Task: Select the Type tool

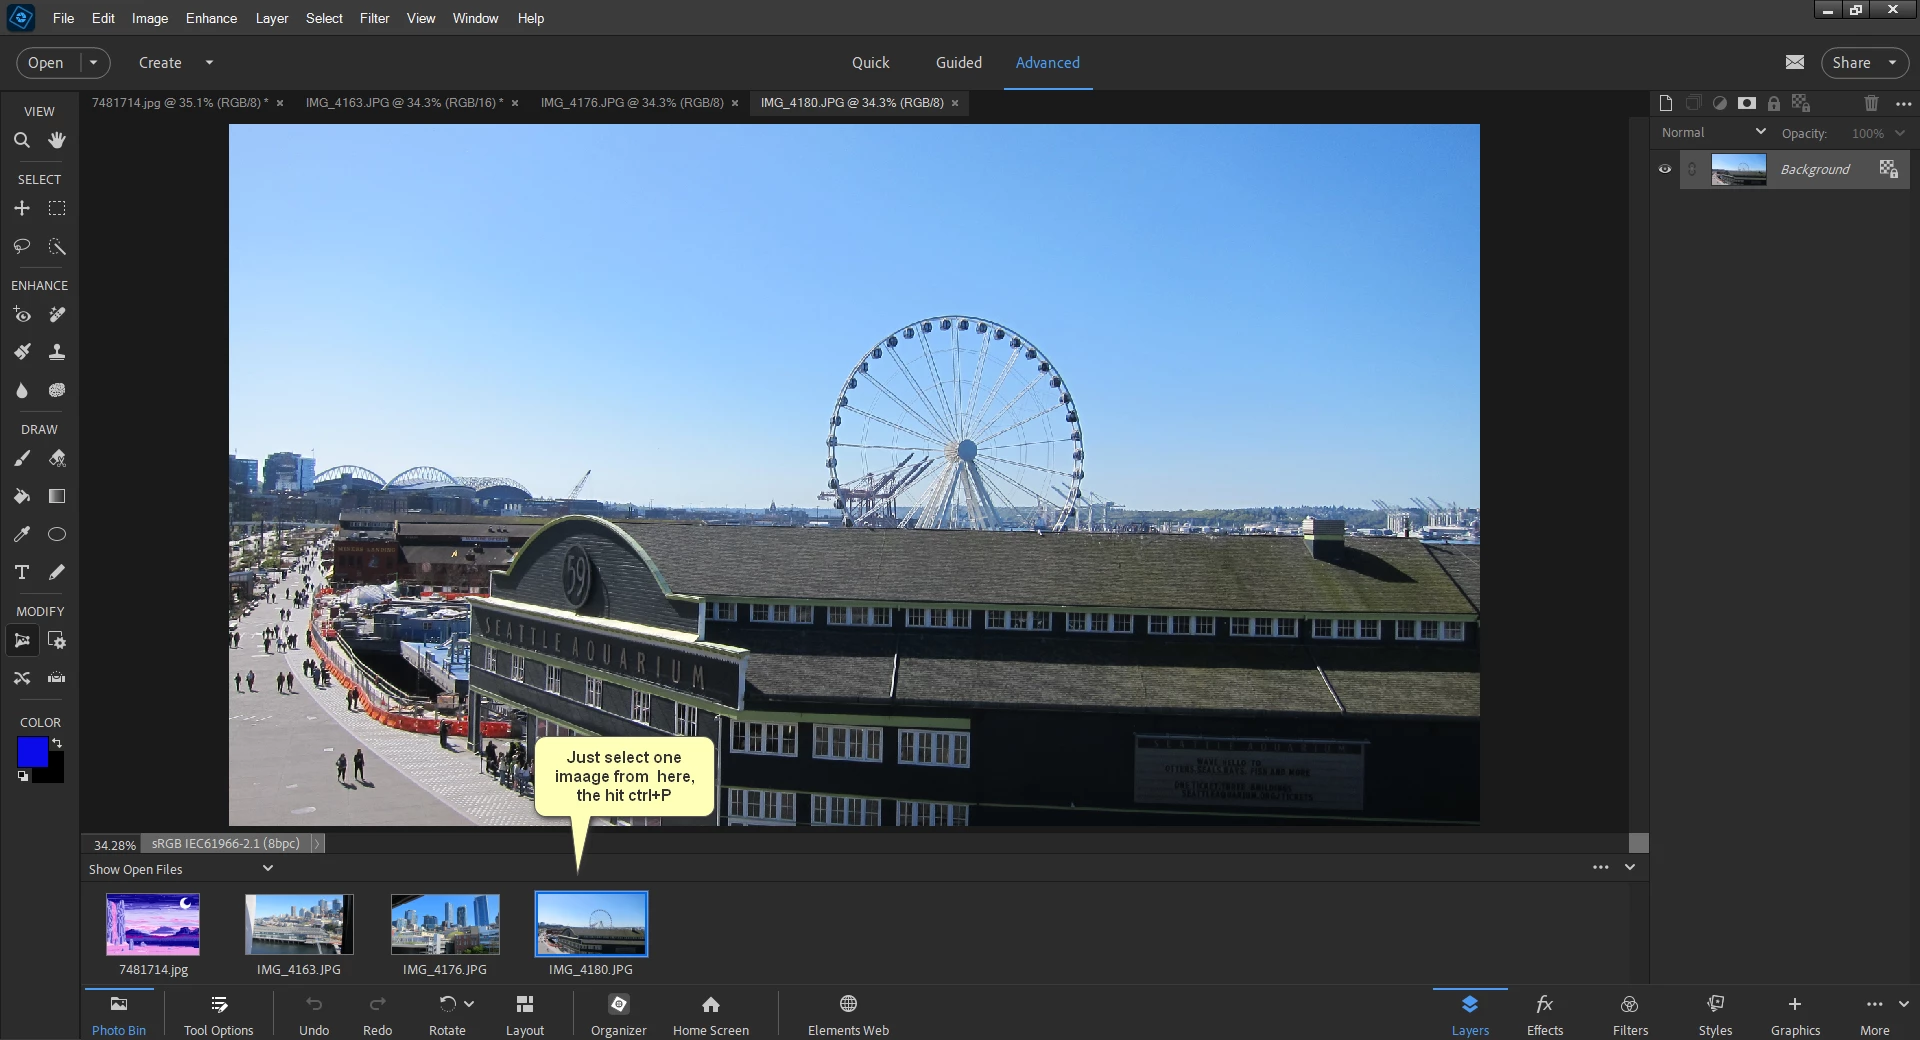Action: point(21,572)
